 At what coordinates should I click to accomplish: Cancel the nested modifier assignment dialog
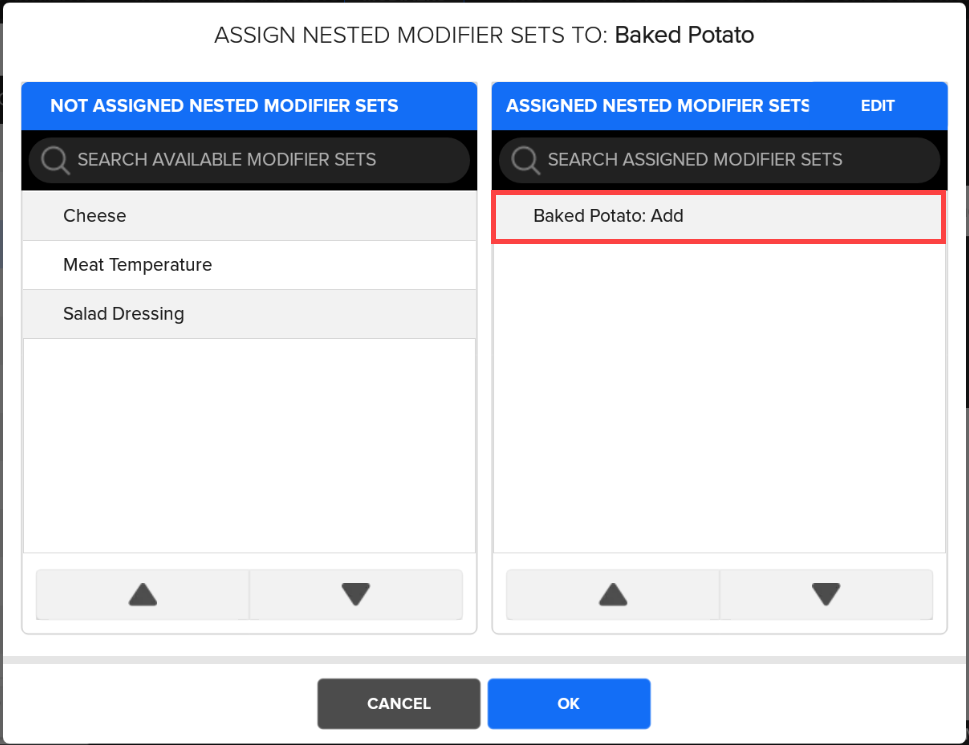[399, 704]
